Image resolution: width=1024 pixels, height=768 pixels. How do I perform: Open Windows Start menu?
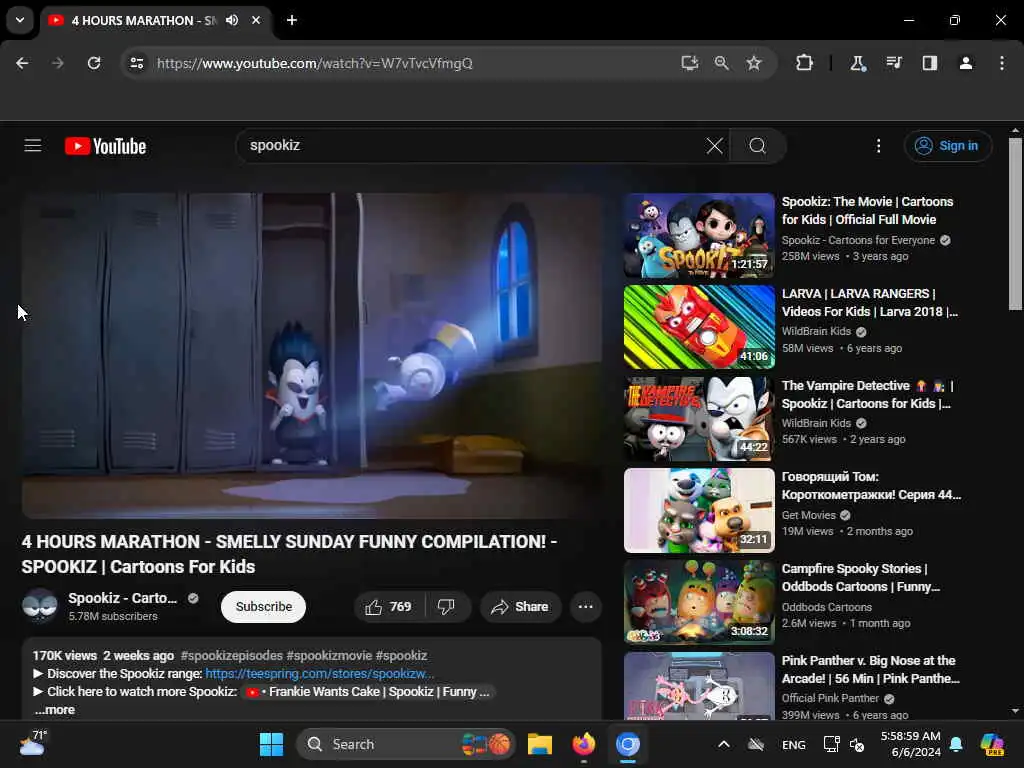(x=271, y=744)
